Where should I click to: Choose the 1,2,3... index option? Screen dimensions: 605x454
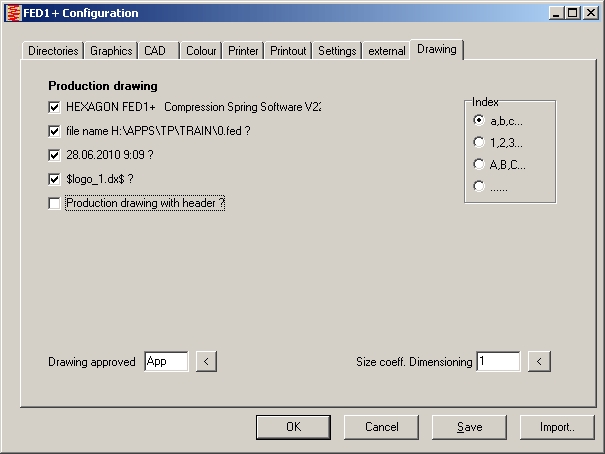[480, 142]
